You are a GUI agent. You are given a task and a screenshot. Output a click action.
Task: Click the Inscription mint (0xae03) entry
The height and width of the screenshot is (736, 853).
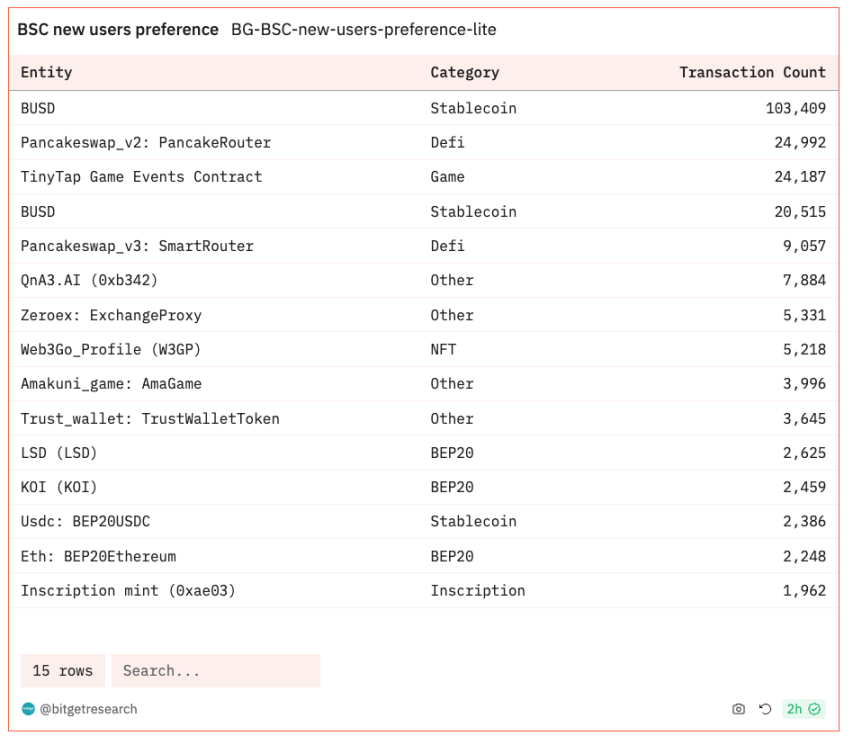[x=128, y=591]
